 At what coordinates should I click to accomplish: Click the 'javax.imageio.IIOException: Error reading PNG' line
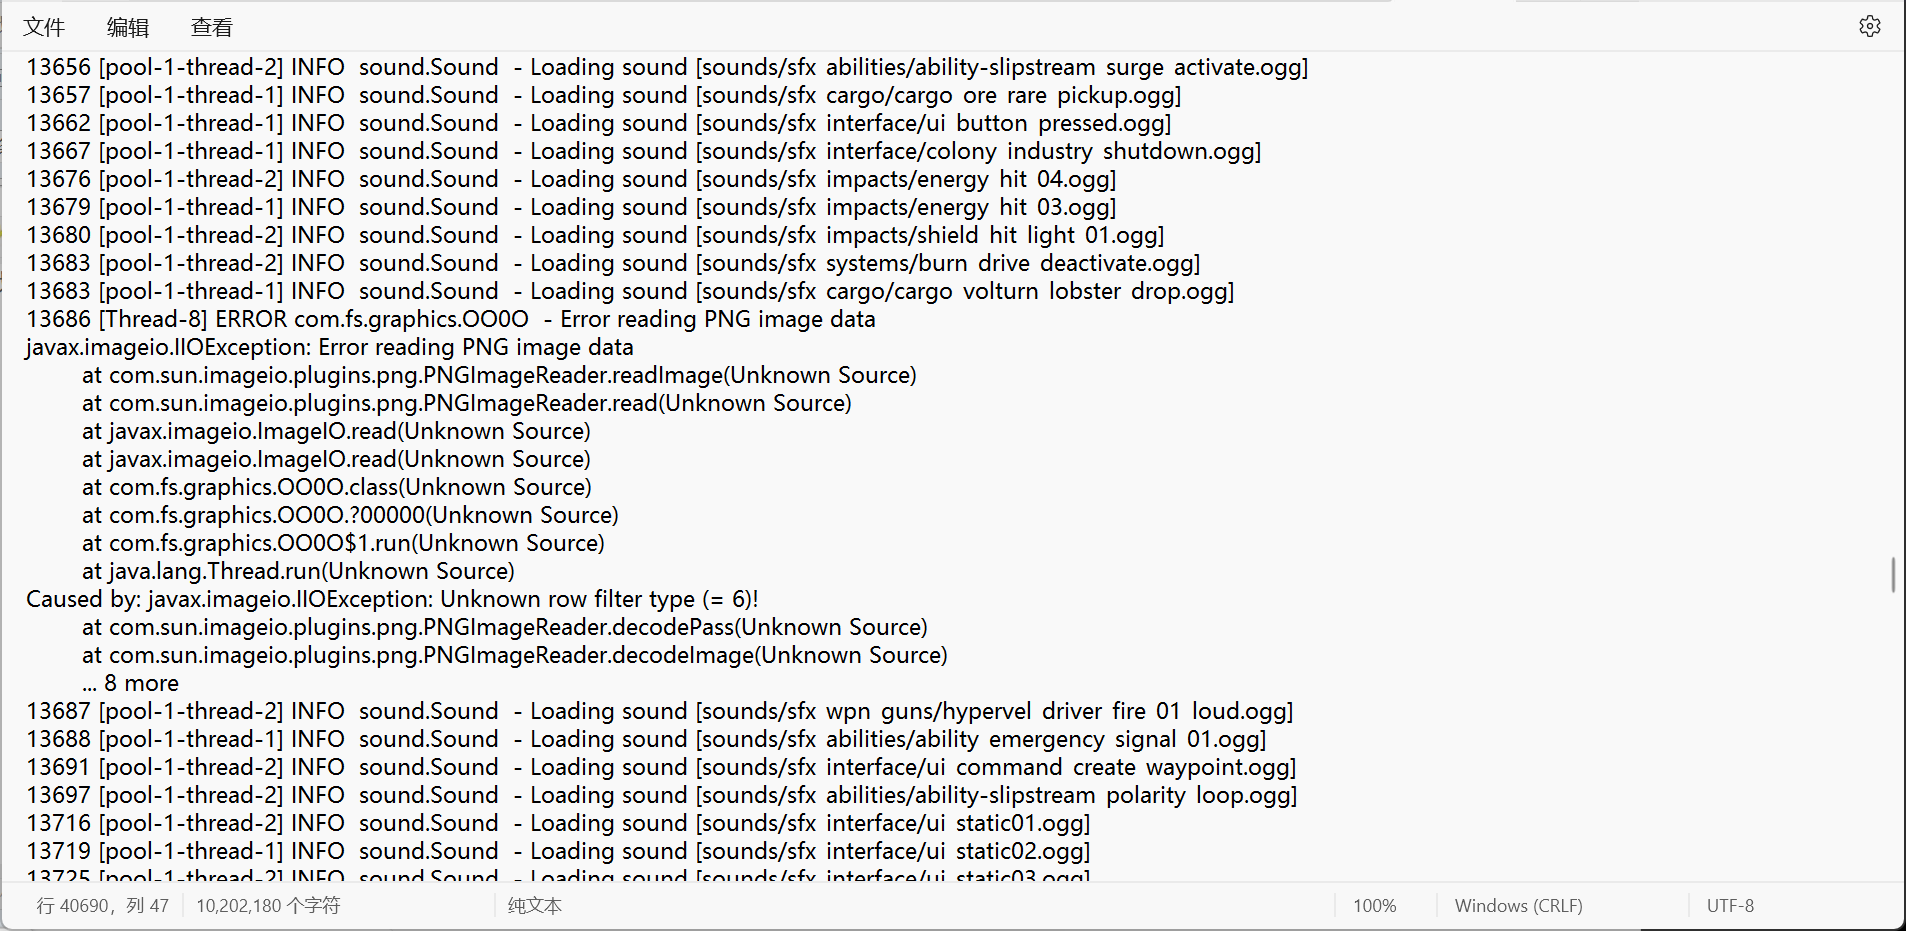(330, 348)
